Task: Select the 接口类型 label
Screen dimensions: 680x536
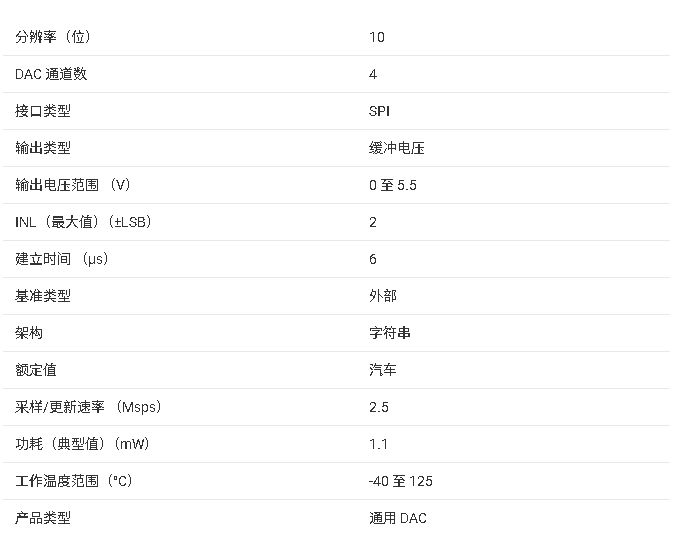Action: (x=43, y=111)
